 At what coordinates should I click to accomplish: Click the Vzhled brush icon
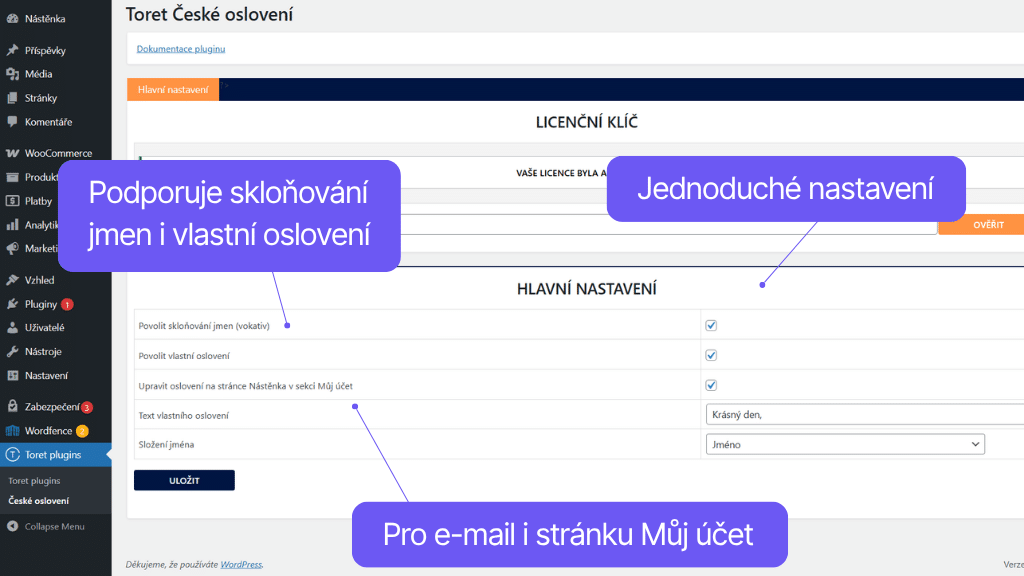tap(12, 280)
